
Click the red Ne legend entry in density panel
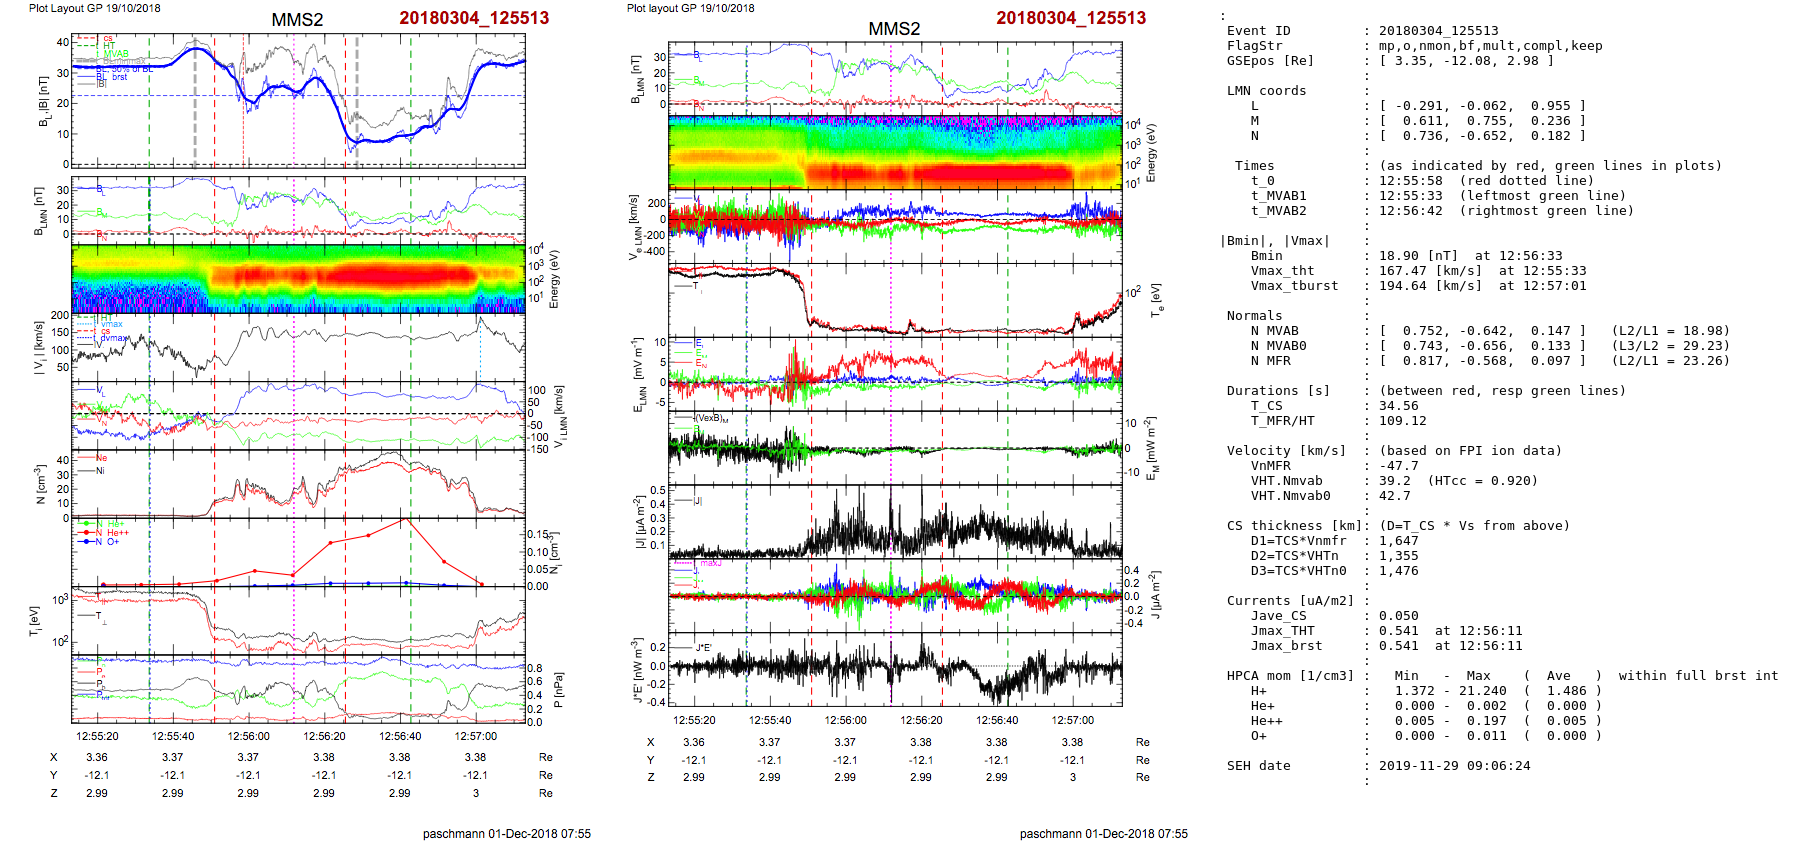(x=101, y=459)
